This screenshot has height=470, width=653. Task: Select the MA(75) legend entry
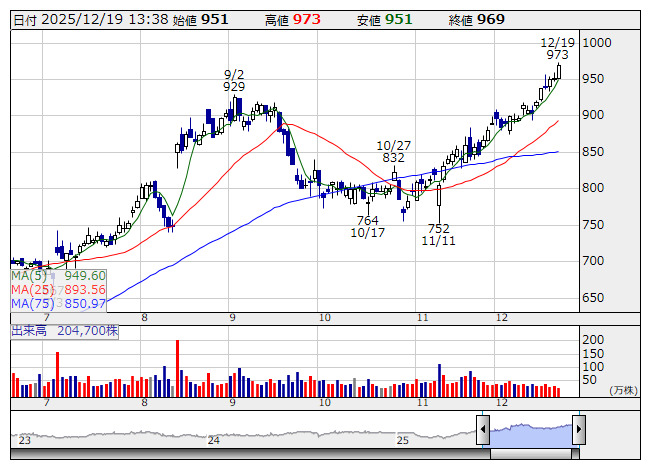[58, 303]
